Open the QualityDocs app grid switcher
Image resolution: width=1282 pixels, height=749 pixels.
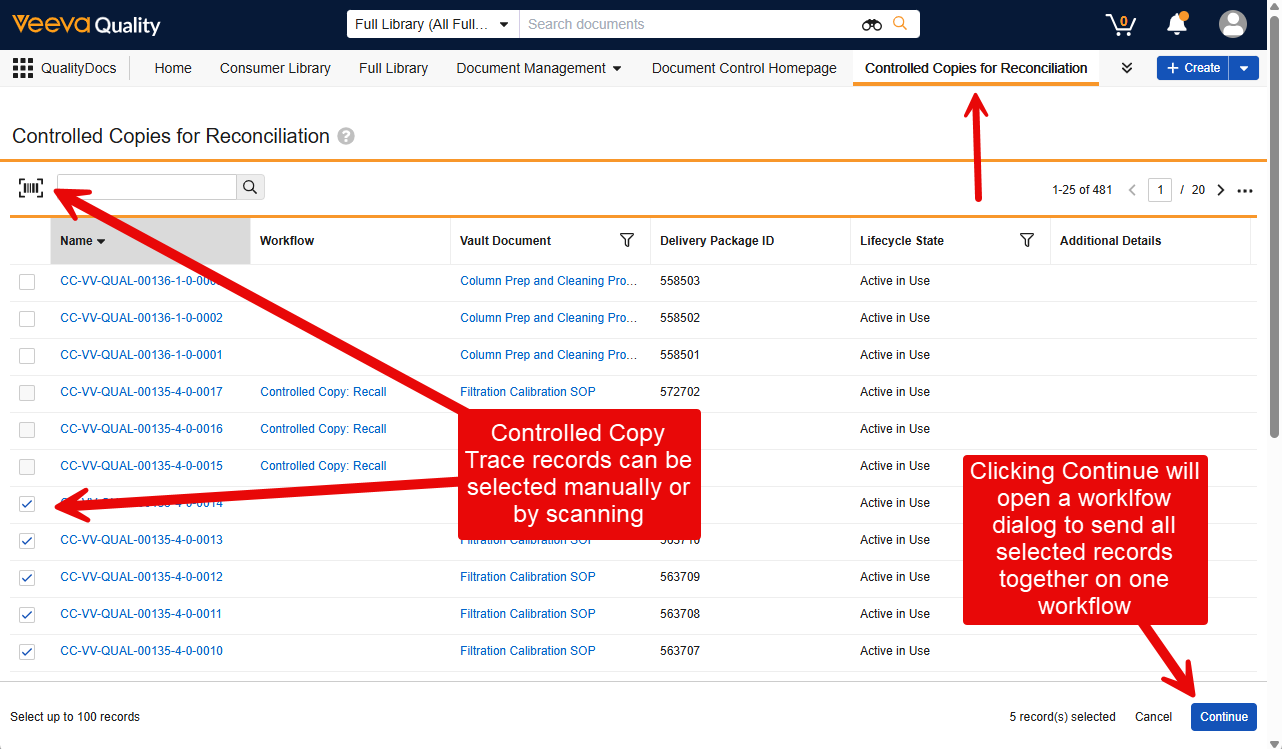pos(22,68)
